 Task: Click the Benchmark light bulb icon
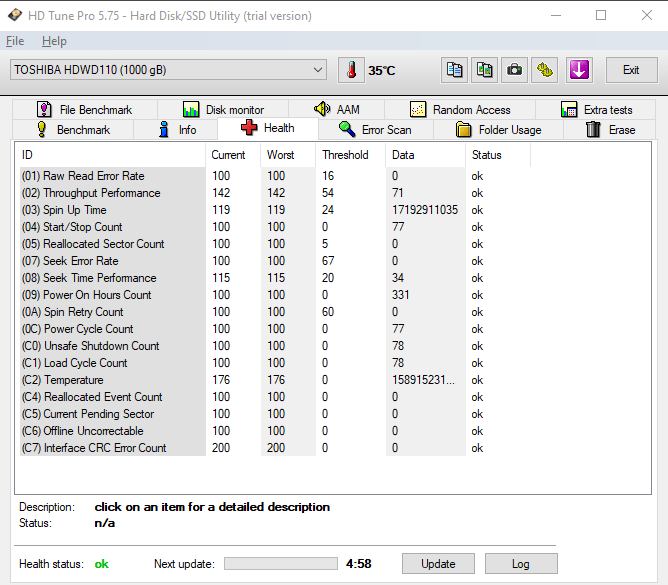42,129
